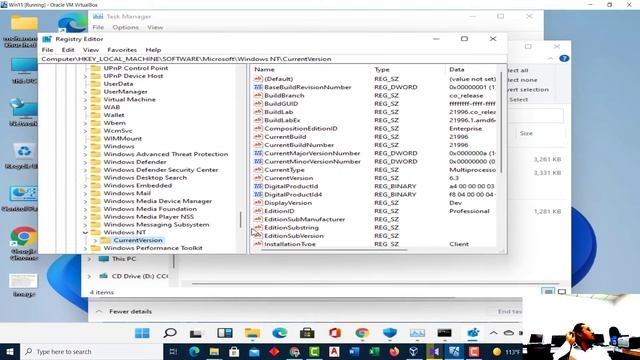Open Task View on the Windows 11 taskbar

point(196,333)
